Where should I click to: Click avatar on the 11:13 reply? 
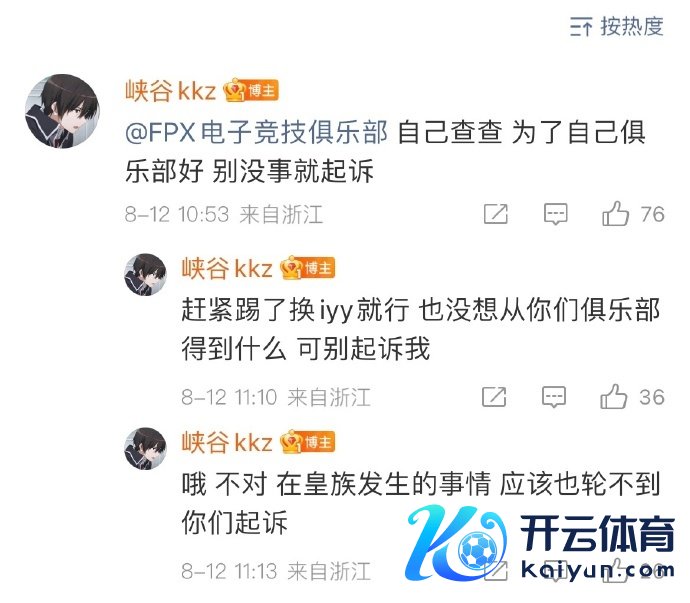click(x=146, y=448)
